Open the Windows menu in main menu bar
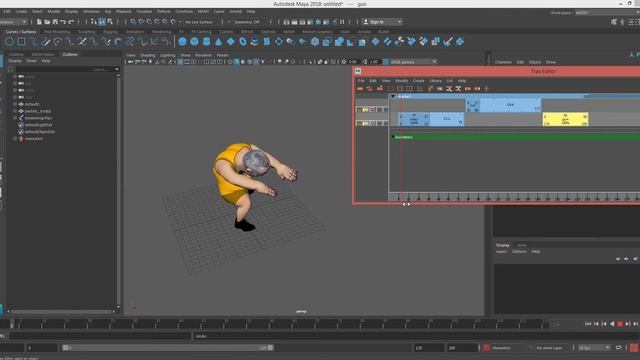 [91, 11]
